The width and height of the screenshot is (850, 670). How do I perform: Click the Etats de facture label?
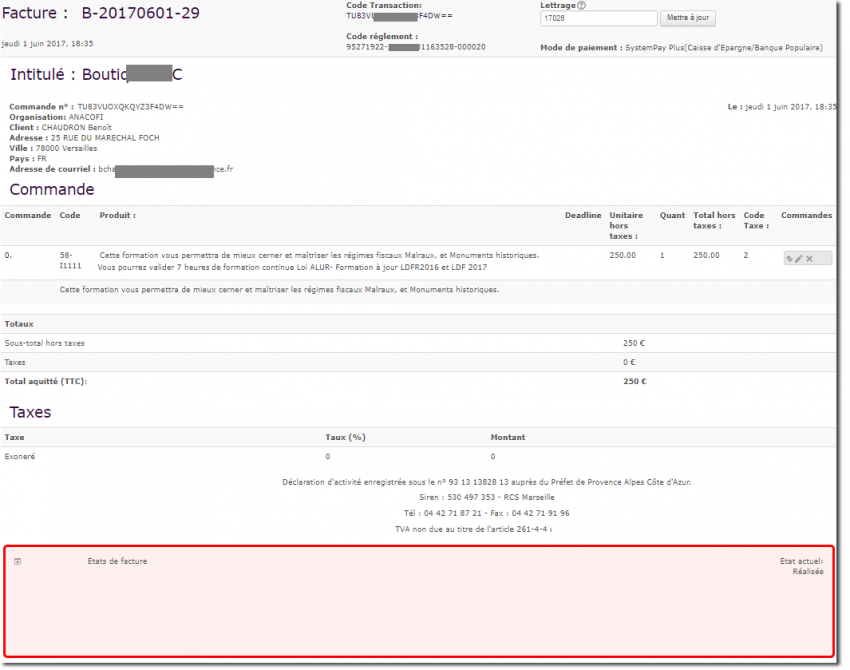click(117, 561)
